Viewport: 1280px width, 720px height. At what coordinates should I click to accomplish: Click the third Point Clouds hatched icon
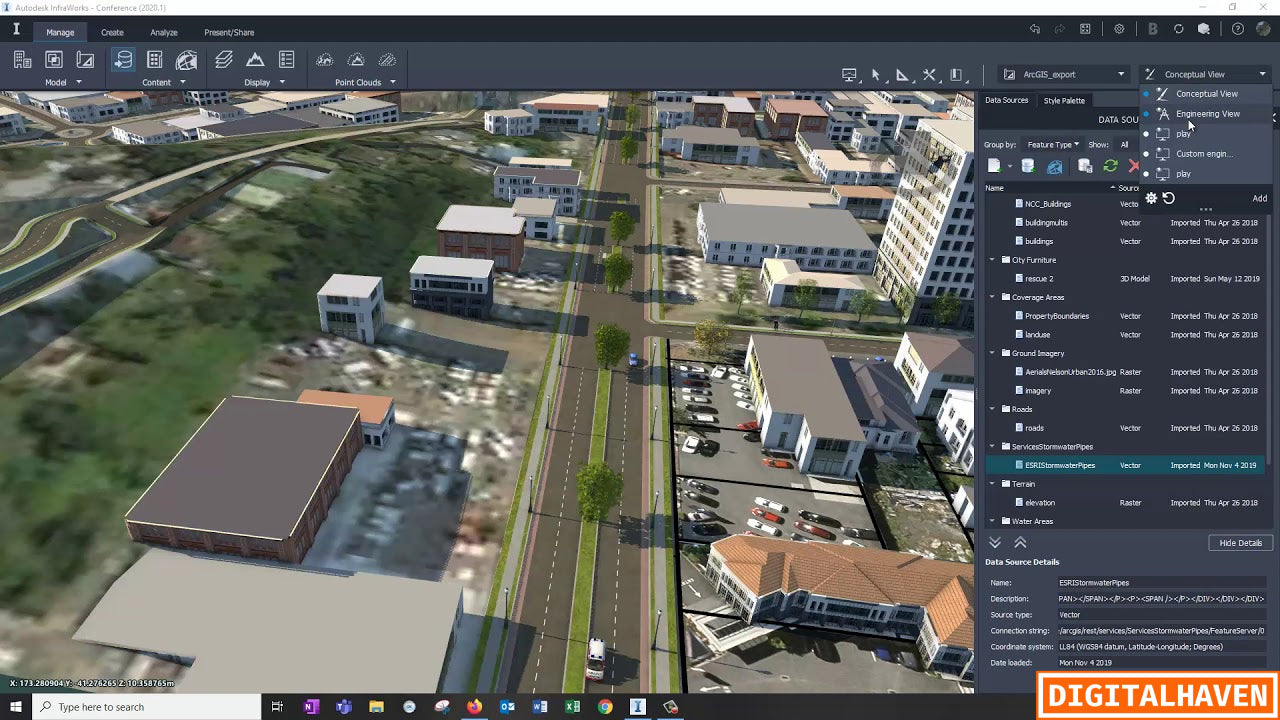[x=388, y=60]
